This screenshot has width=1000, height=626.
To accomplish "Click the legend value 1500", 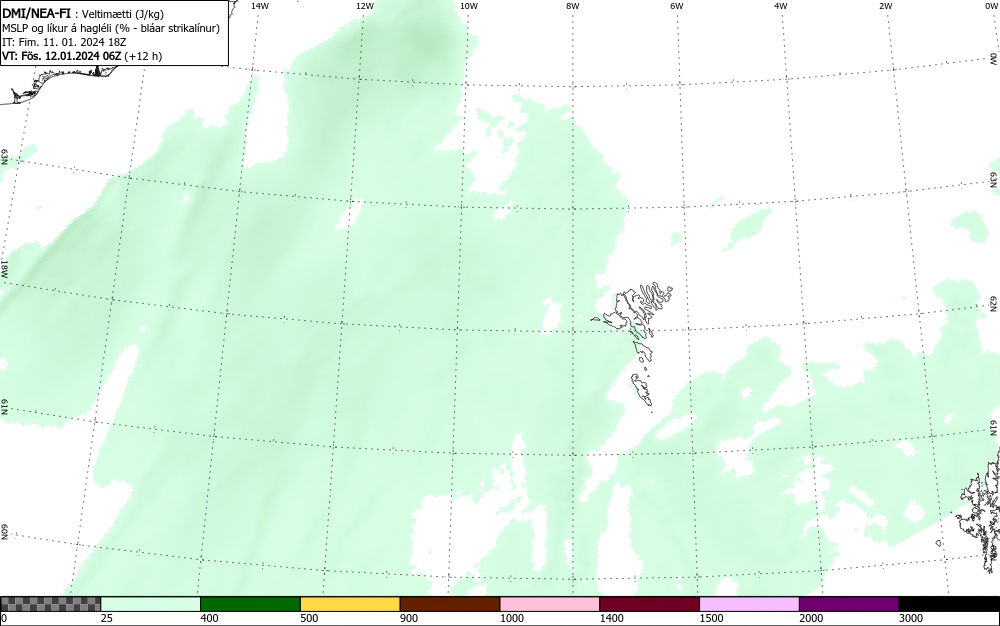I will (711, 618).
